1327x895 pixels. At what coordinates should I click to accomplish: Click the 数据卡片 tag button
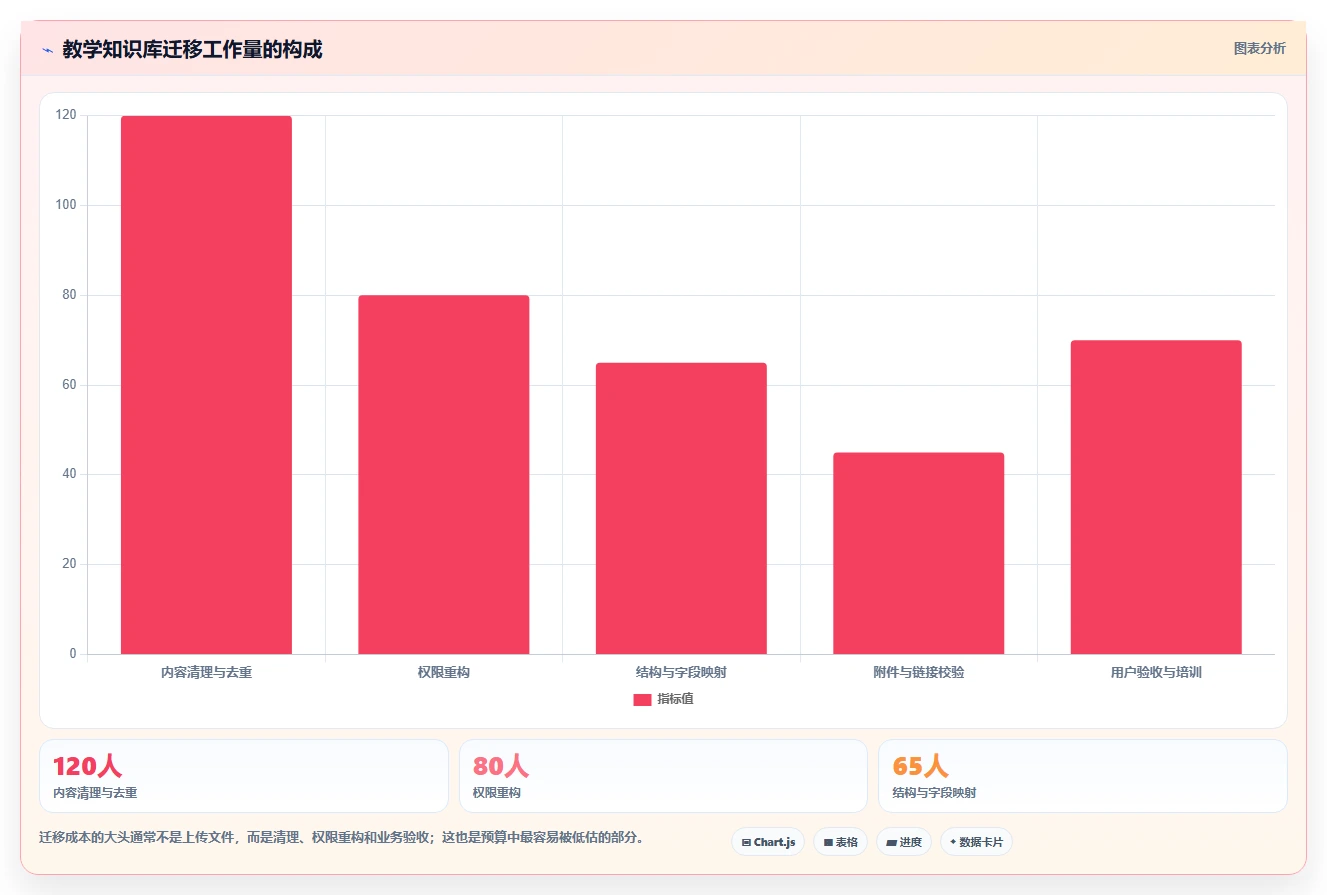click(x=976, y=842)
